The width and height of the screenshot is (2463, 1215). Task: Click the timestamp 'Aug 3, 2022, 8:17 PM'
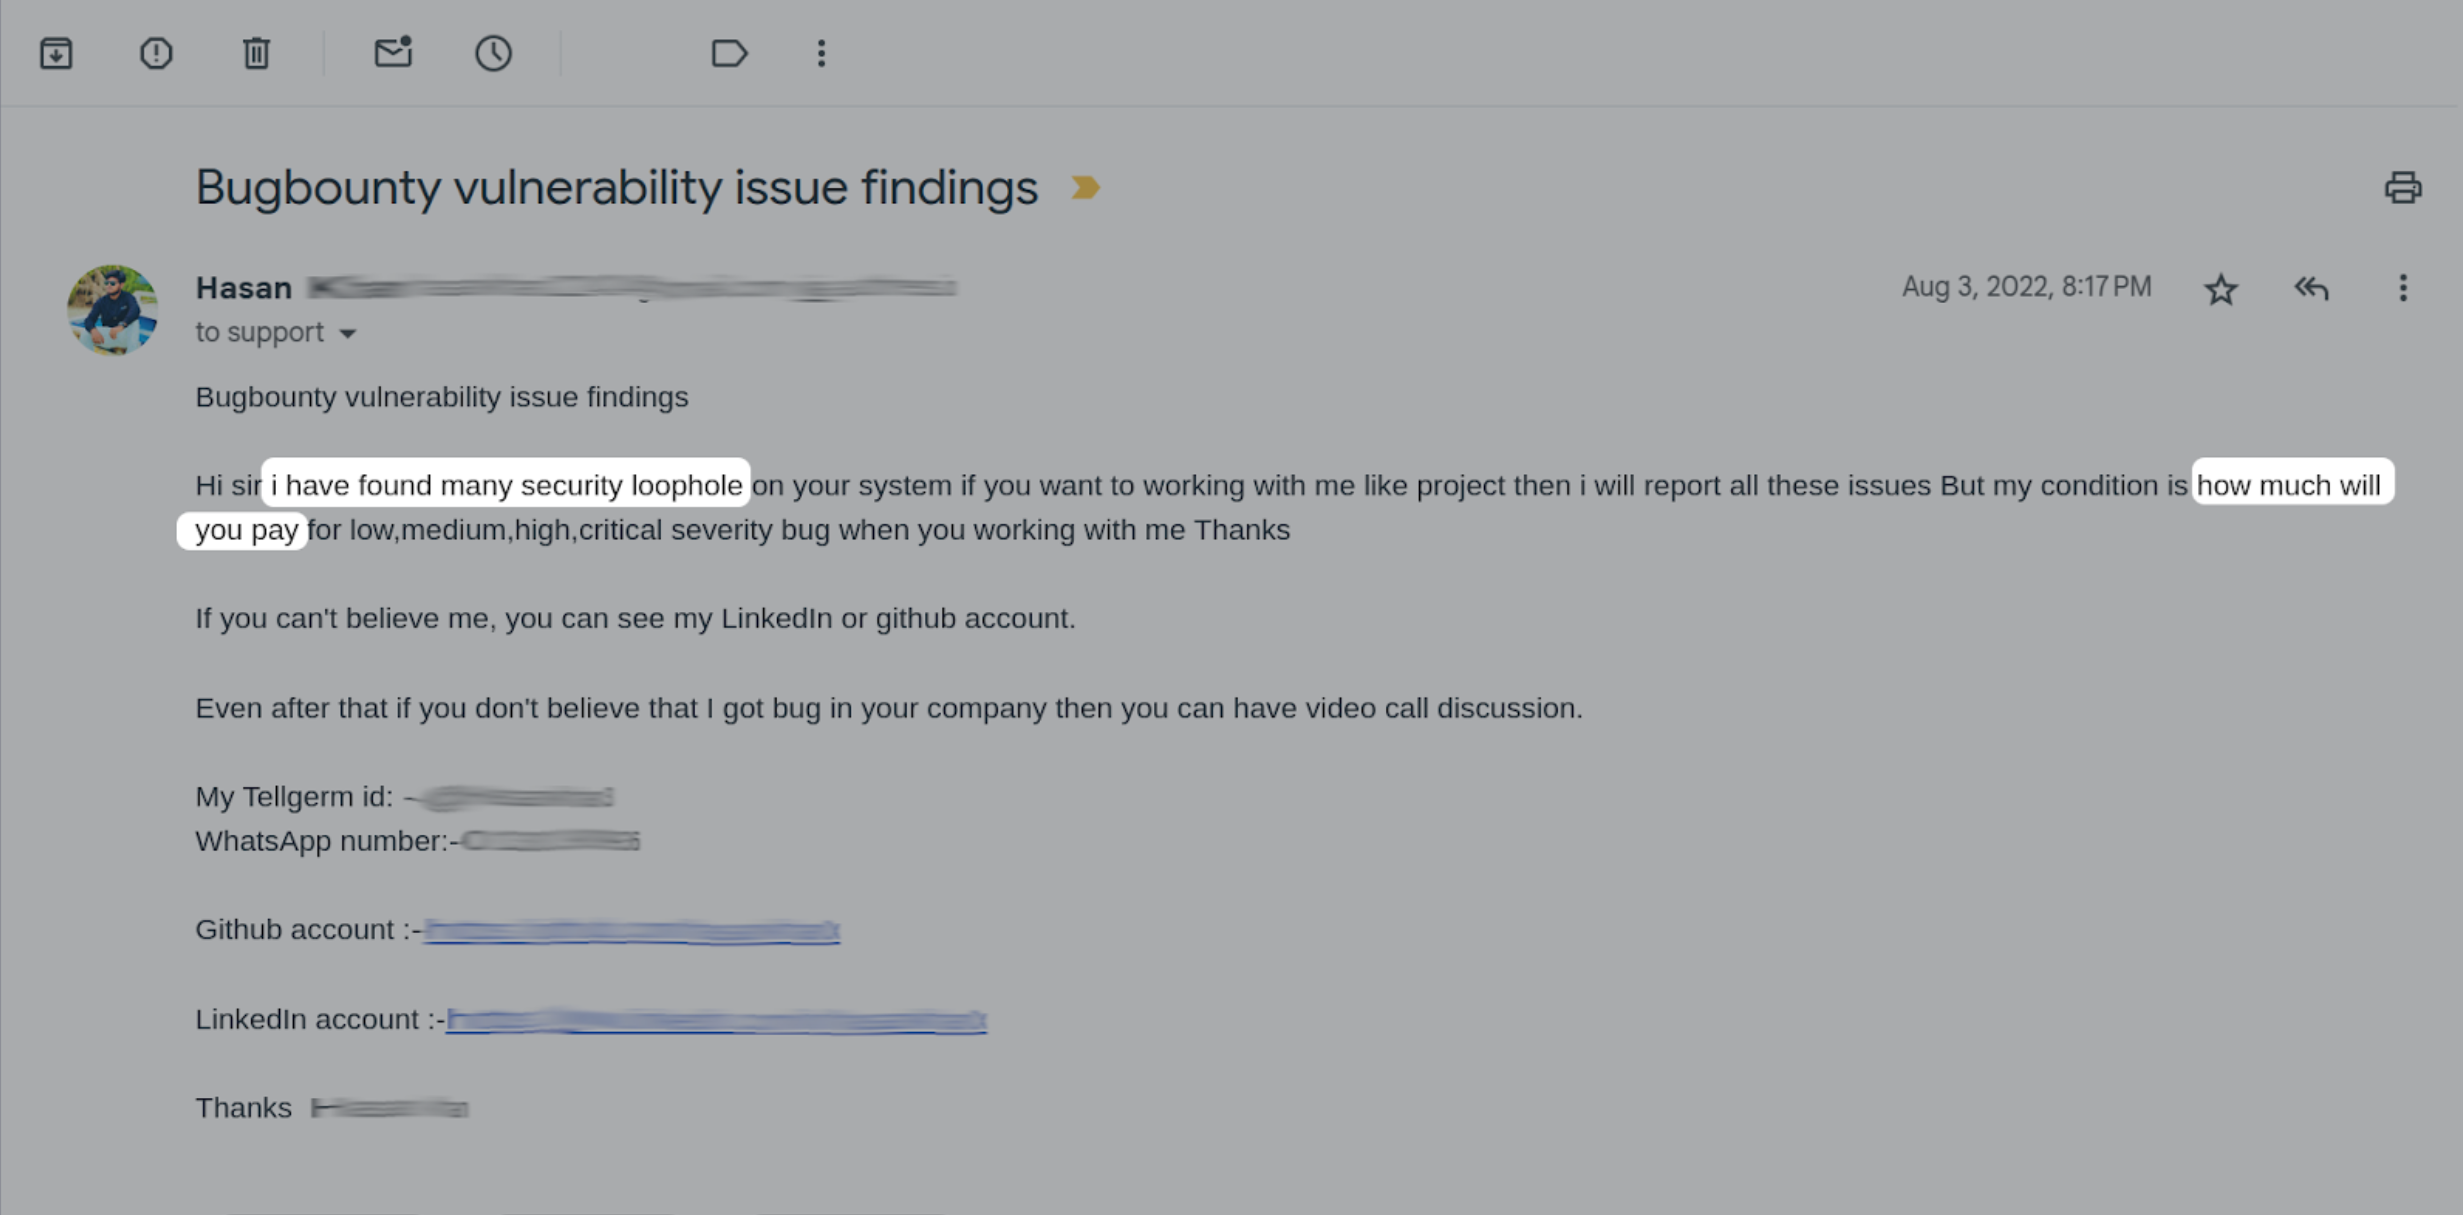[2025, 287]
